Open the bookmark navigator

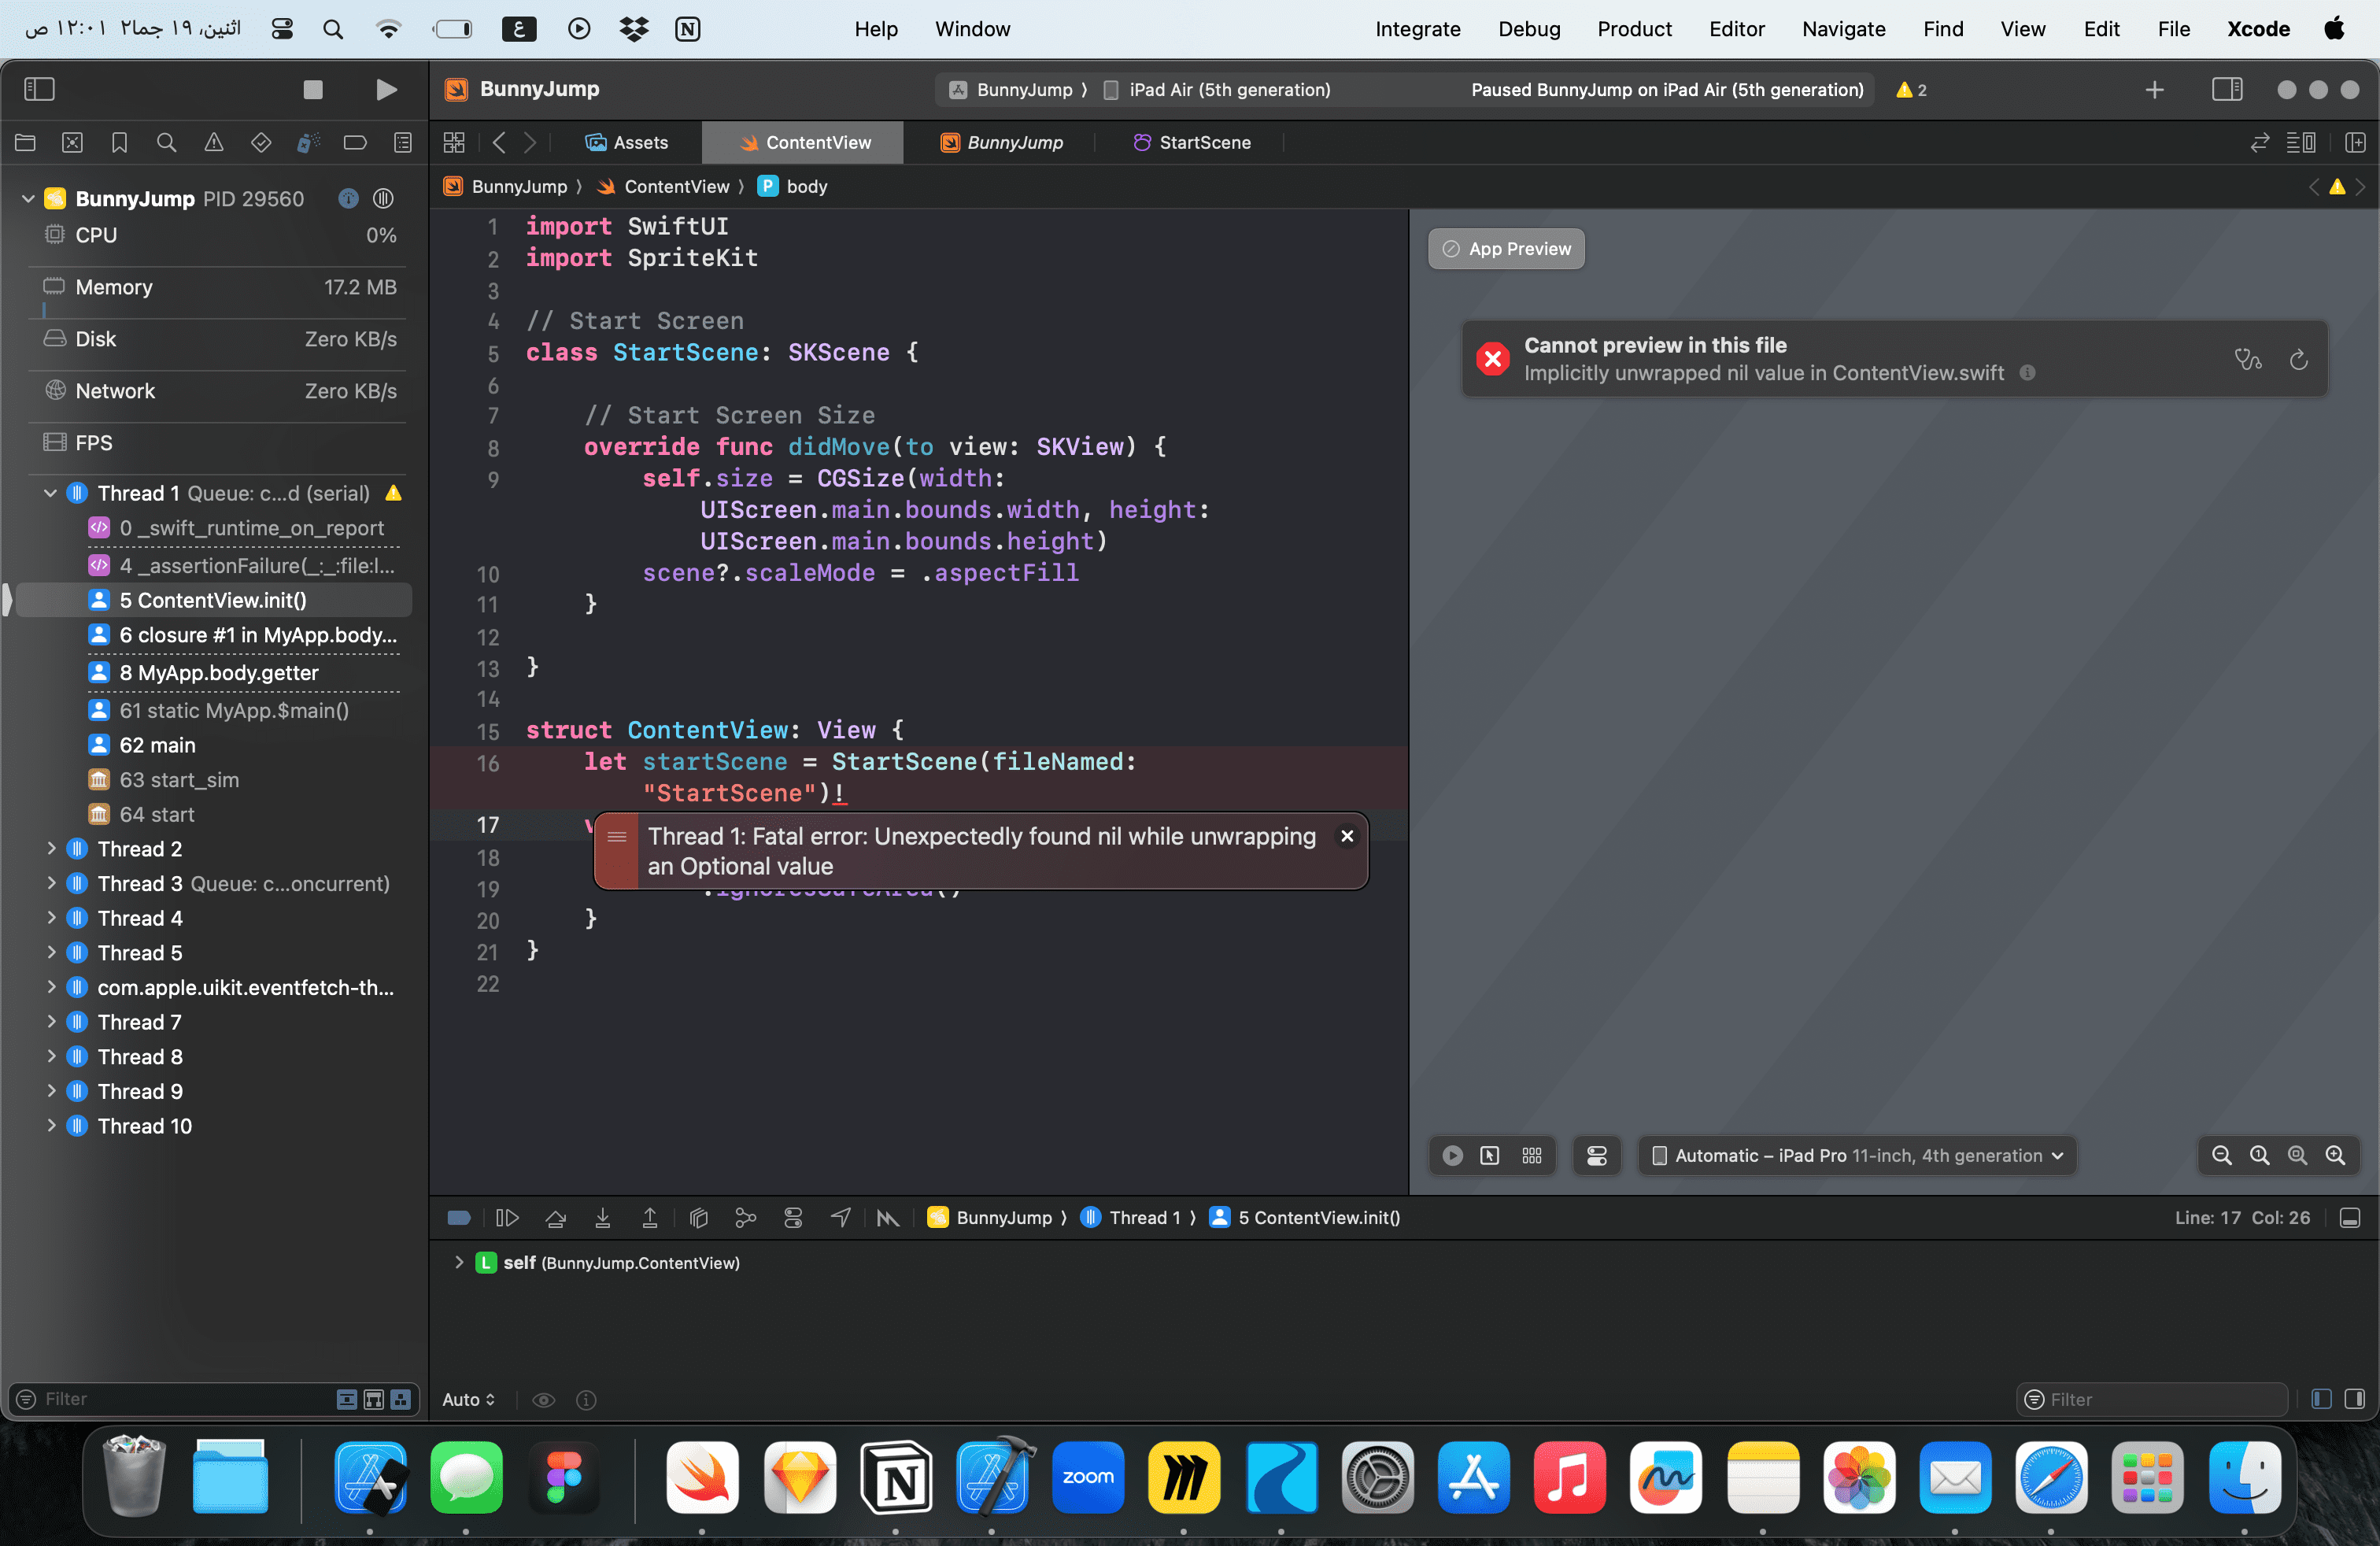(120, 142)
